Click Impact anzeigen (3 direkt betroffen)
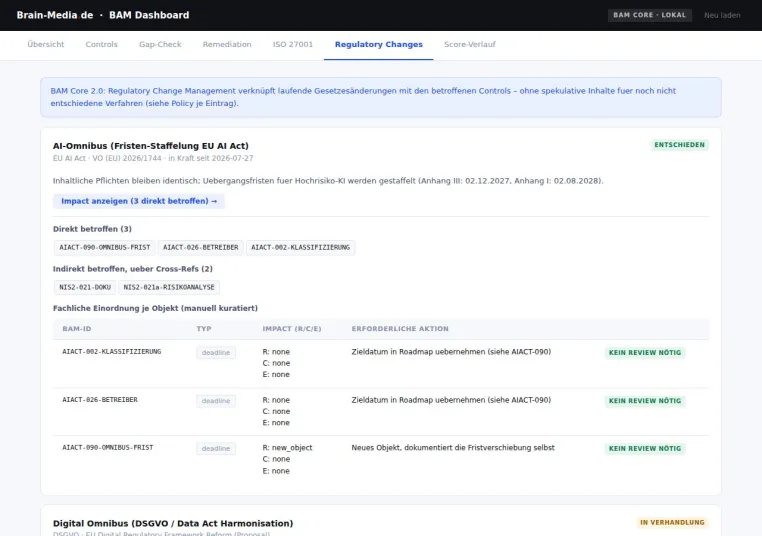Viewport: 762px width, 536px height. pos(139,201)
